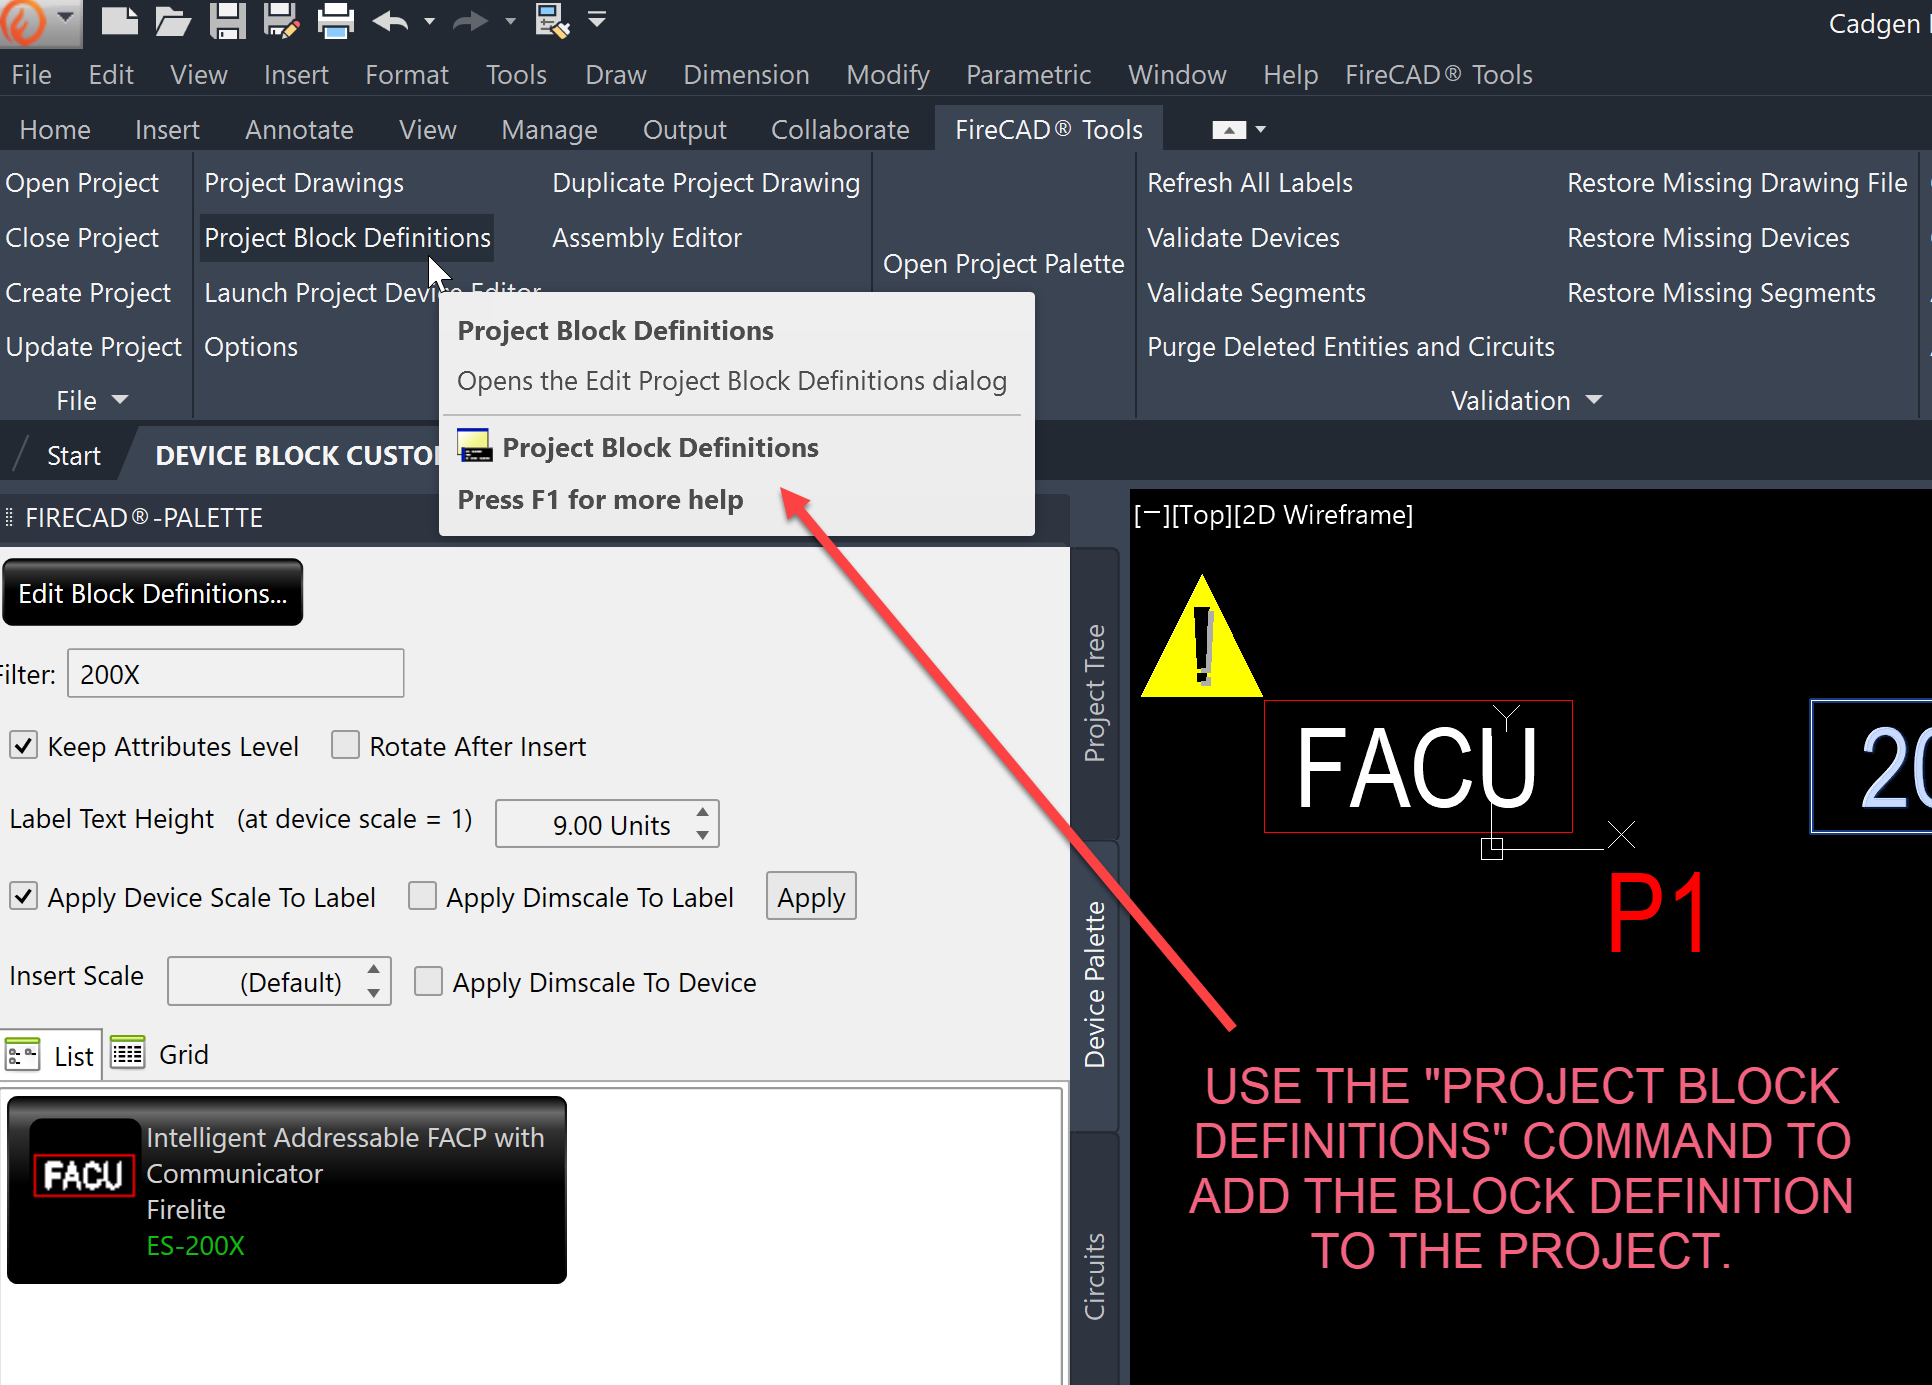Open ribbon minimize options dropdown arrow

(x=1261, y=130)
